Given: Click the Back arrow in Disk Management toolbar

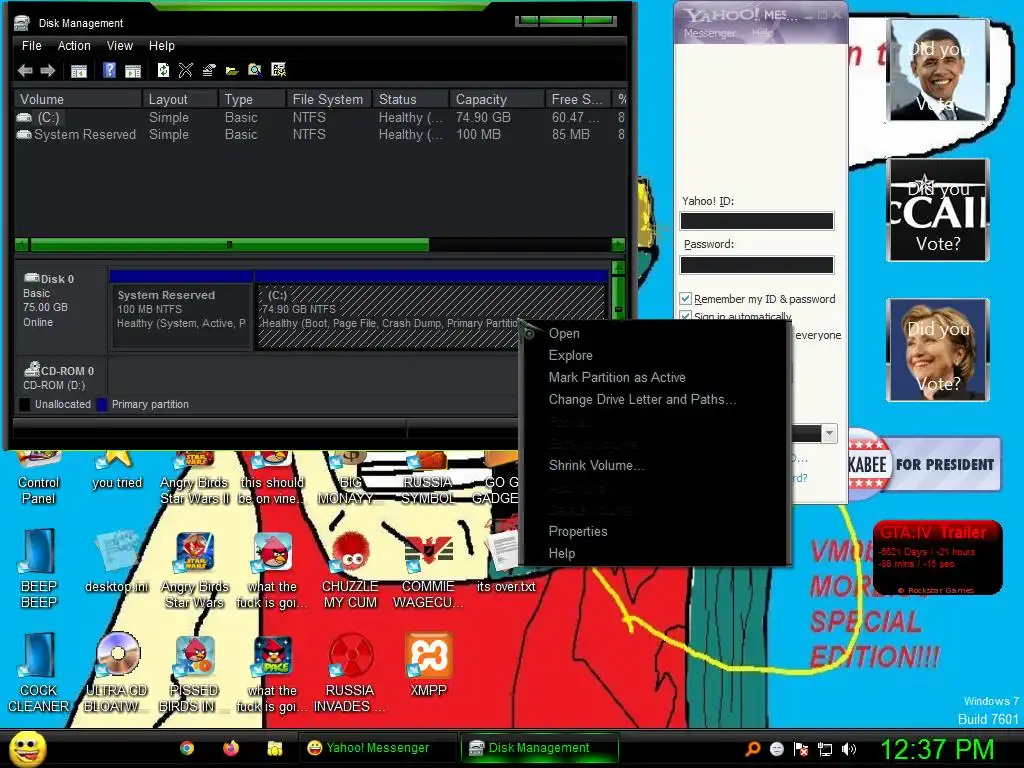Looking at the screenshot, I should (25, 71).
